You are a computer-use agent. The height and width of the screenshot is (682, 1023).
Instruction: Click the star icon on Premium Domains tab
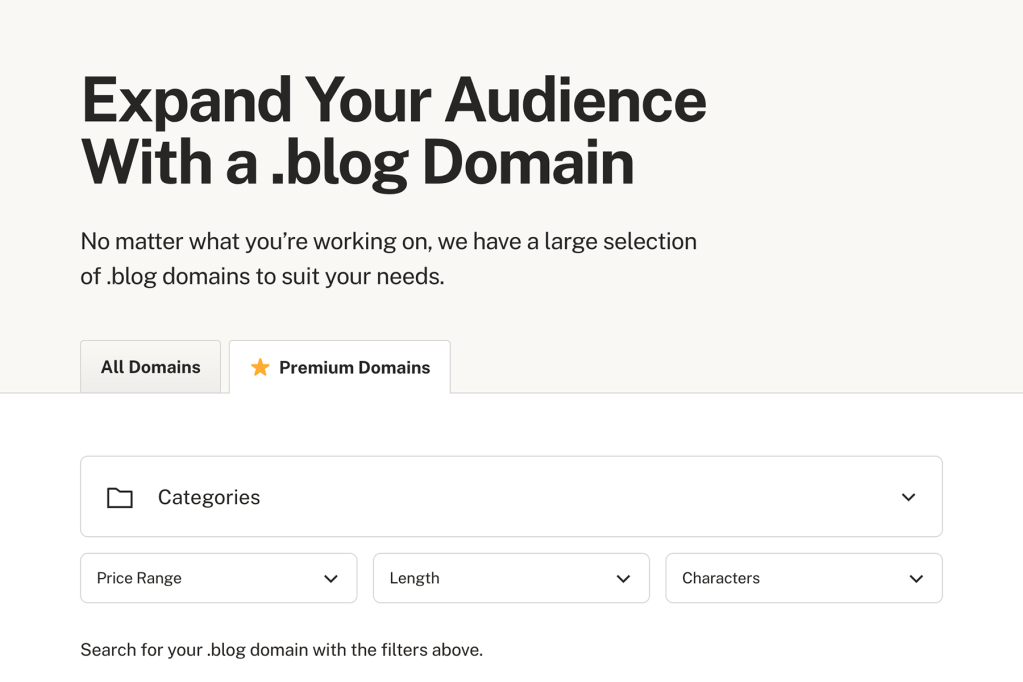260,367
